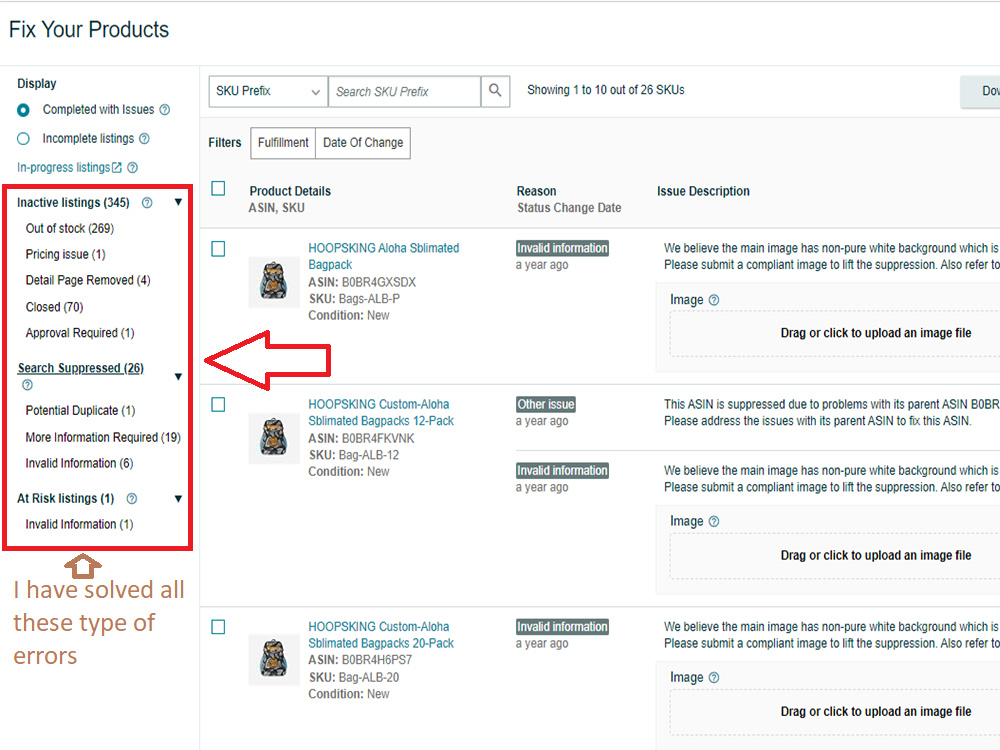
Task: Click Image help icon for Bags-ALB-P row
Action: (x=714, y=300)
